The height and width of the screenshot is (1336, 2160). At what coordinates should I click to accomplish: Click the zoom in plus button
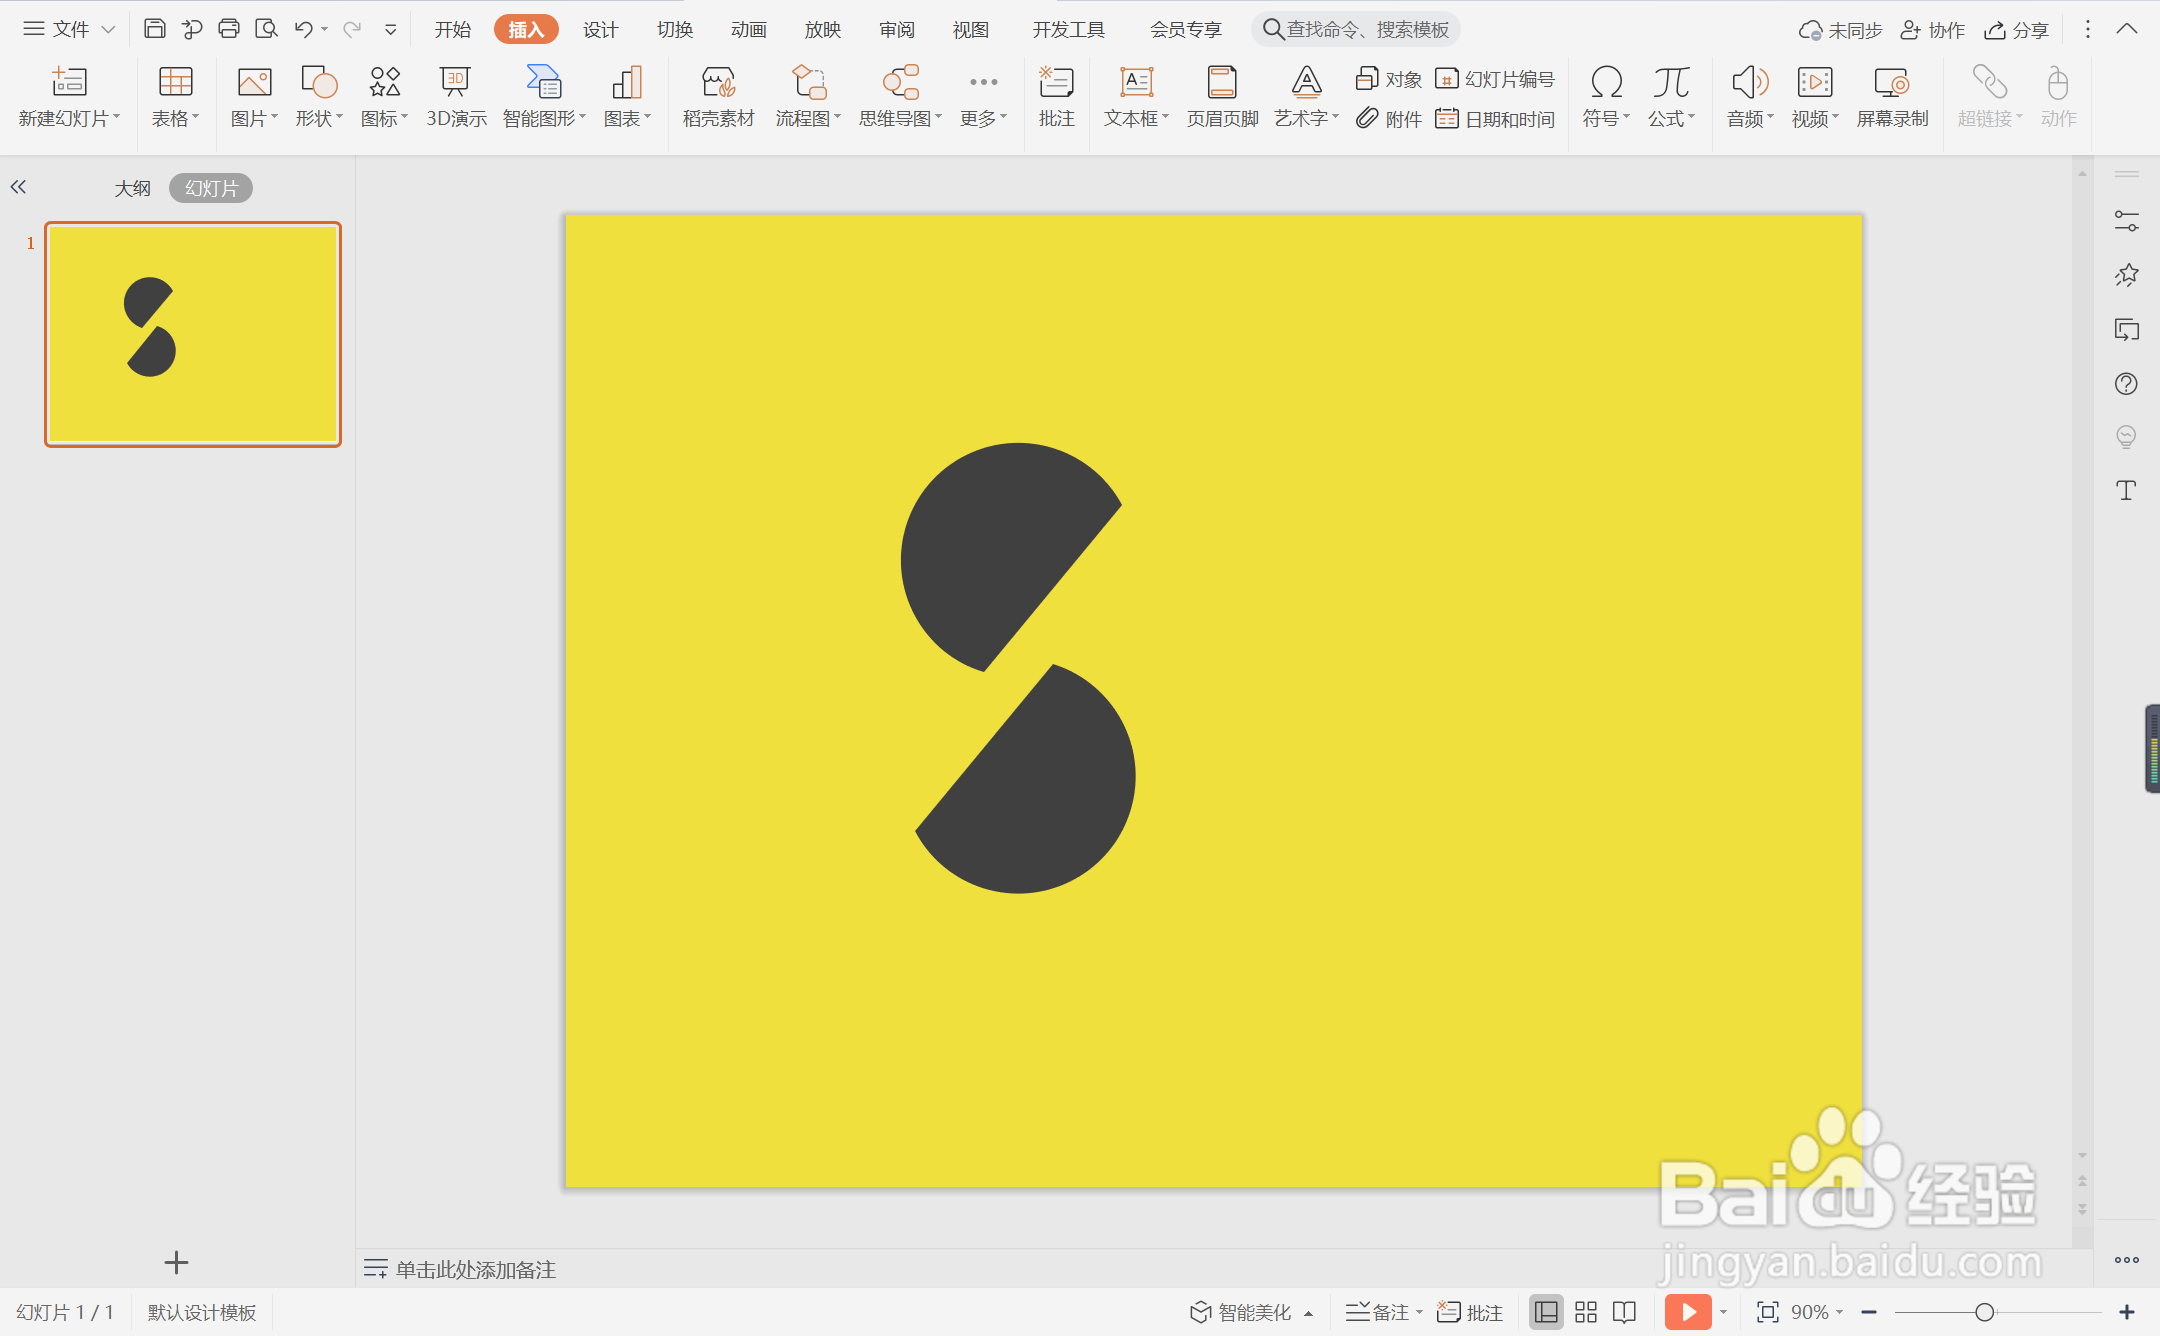pos(2127,1312)
